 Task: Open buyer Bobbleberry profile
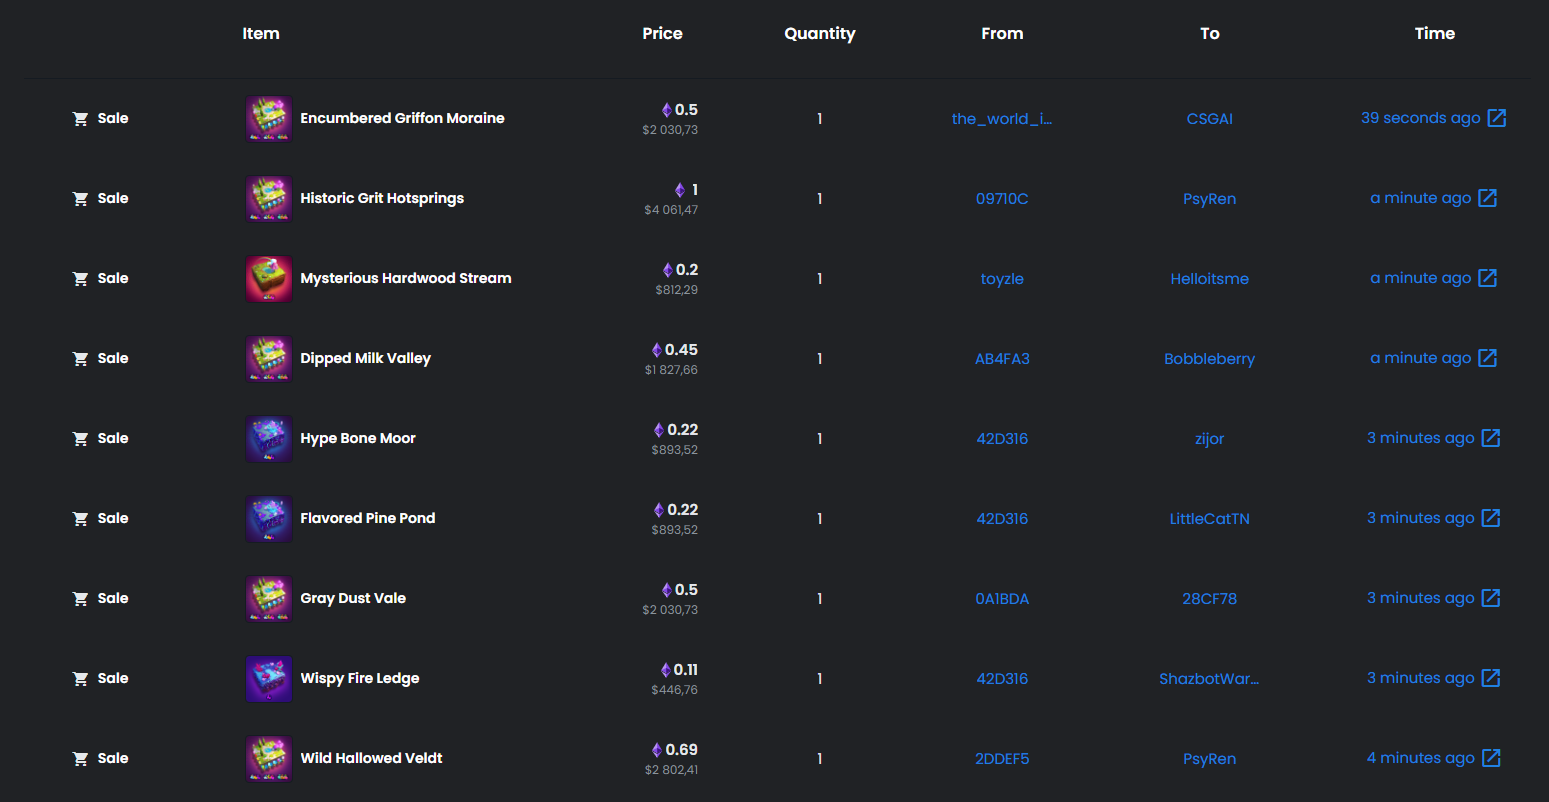[1209, 359]
